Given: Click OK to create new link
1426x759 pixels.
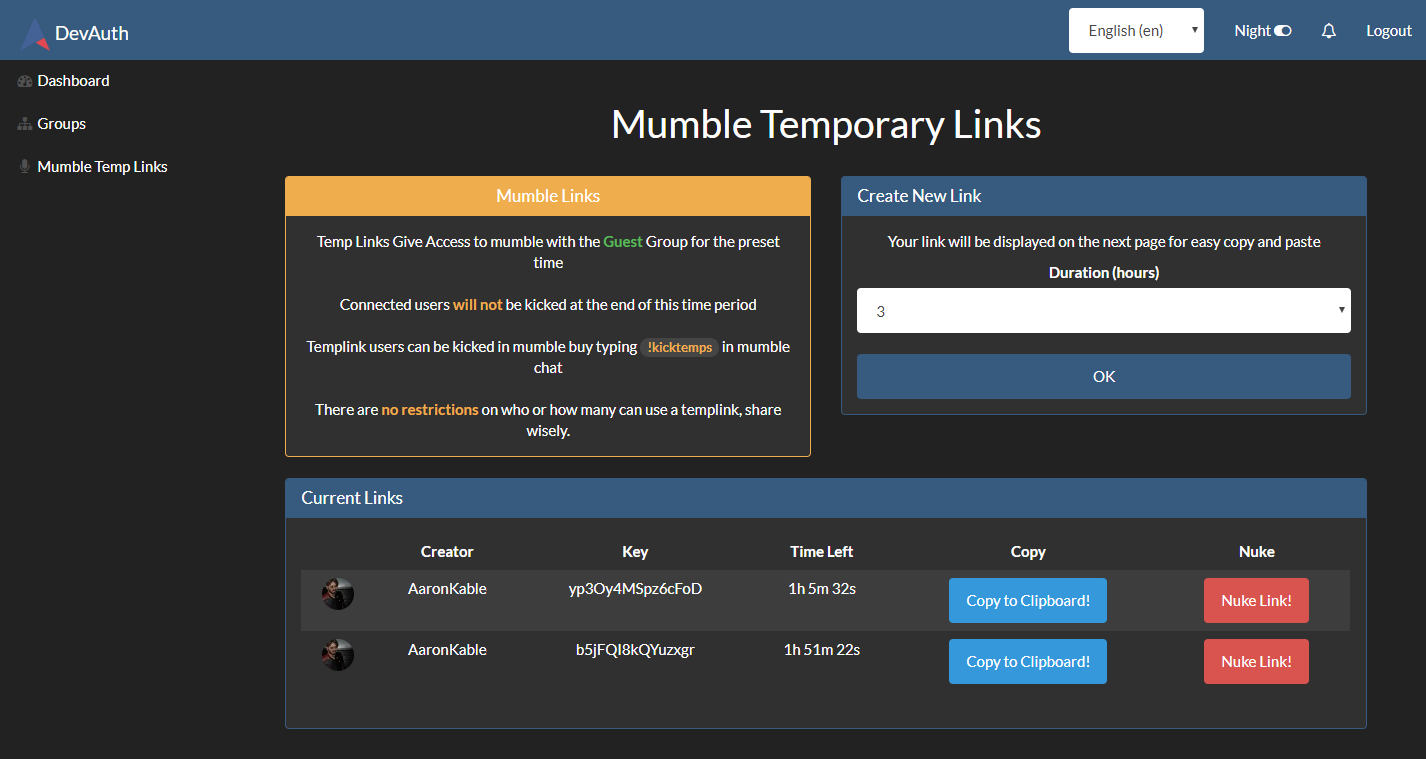Looking at the screenshot, I should click(x=1104, y=377).
